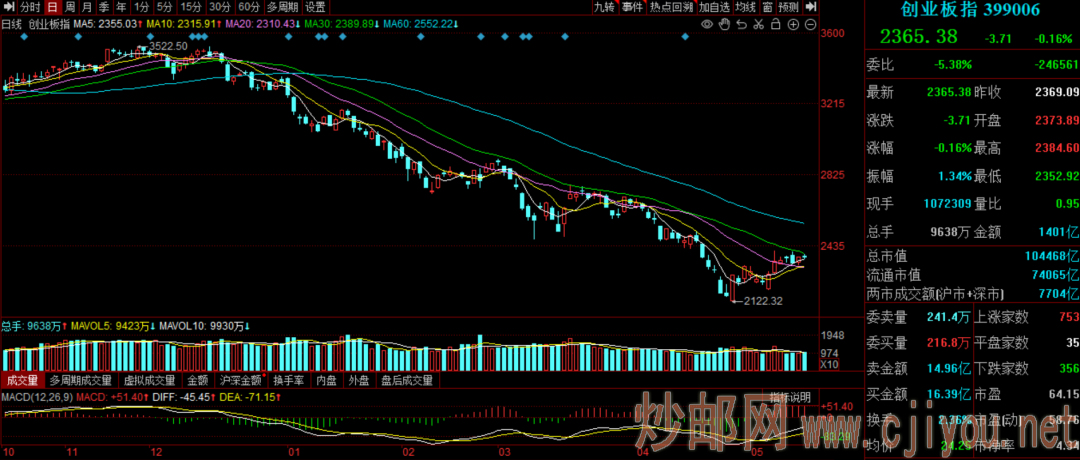This screenshot has height=460, width=1080.
Task: Open 热点回溯 hotspot review dropdown
Action: (672, 8)
